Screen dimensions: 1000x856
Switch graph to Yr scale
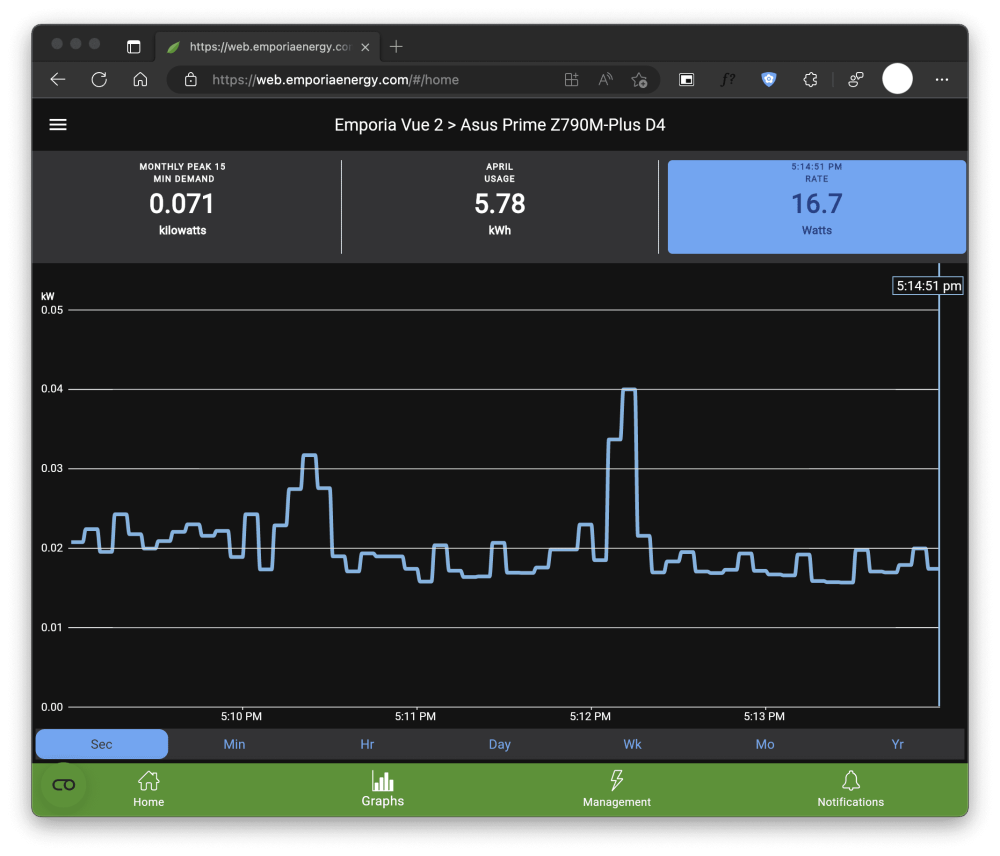tap(897, 744)
